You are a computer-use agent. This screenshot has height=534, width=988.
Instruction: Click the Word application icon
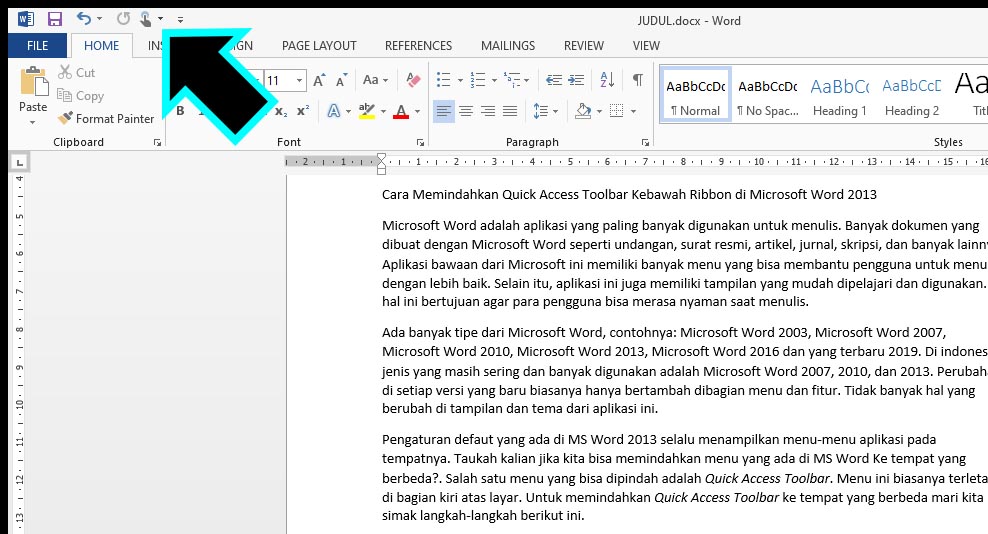[26, 19]
